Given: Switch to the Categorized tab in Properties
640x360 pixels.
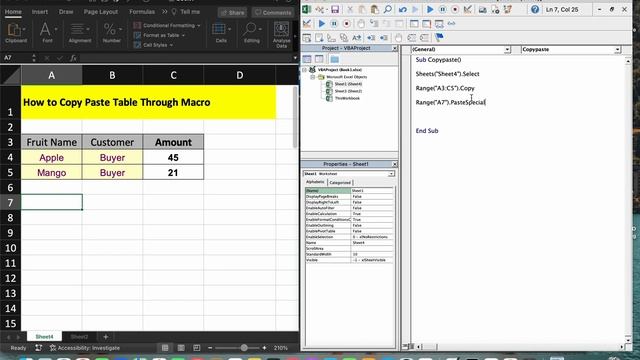Looking at the screenshot, I should tap(340, 182).
